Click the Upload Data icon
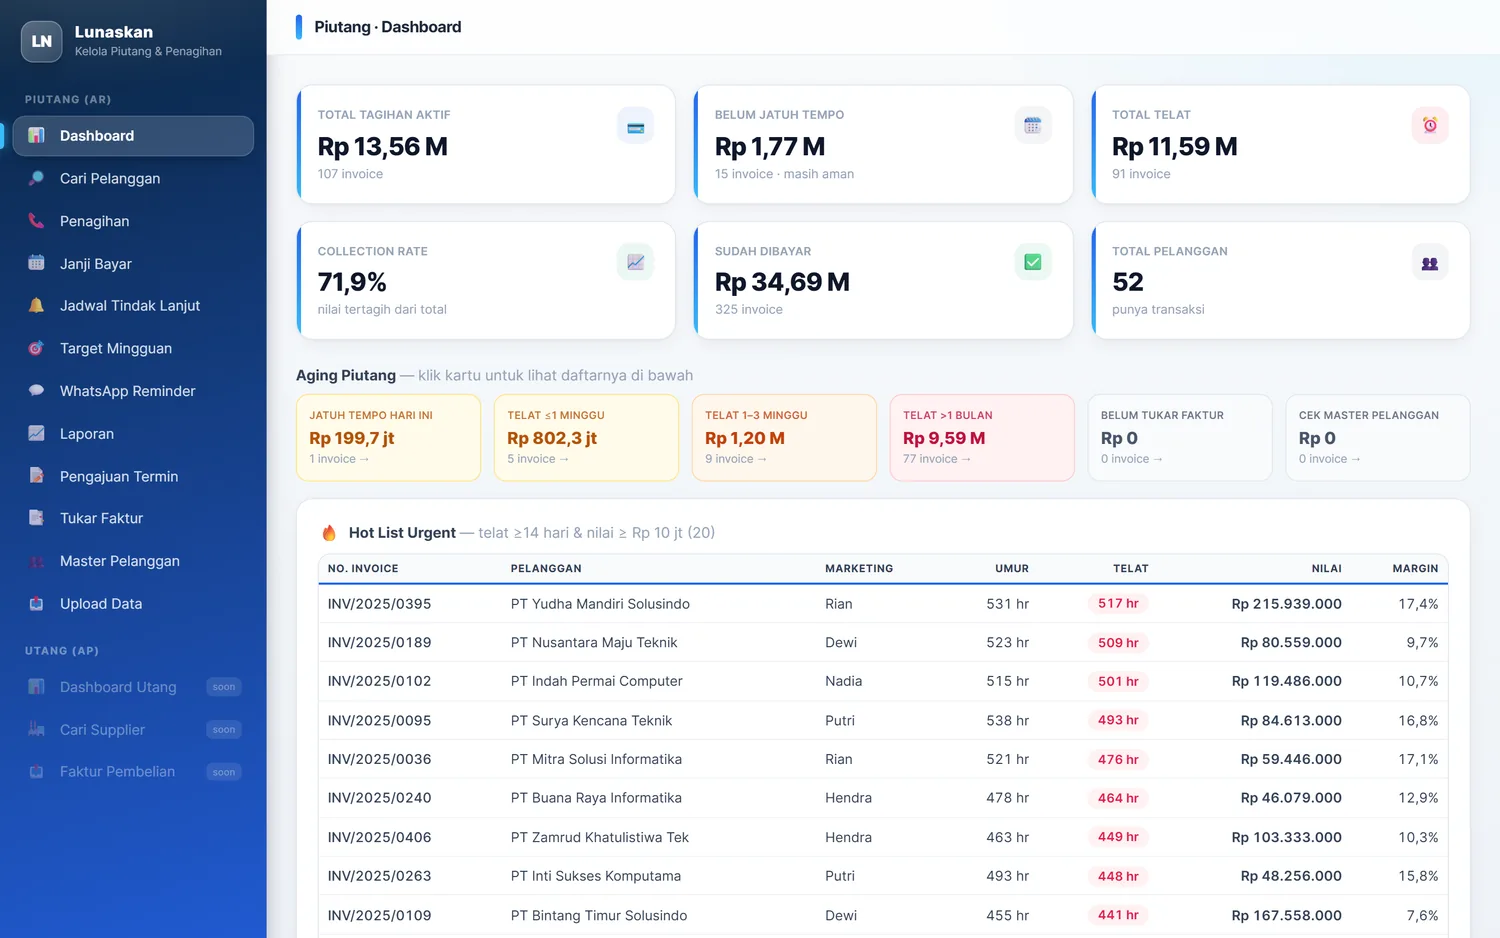 36,603
